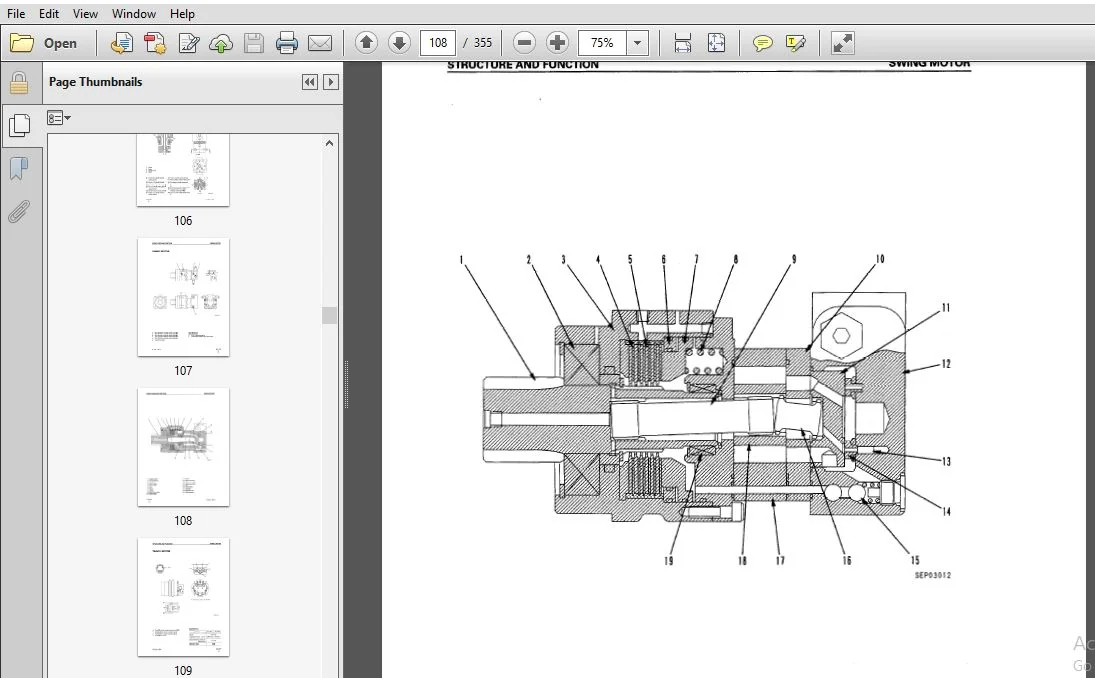This screenshot has height=678, width=1095.
Task: Expand the thumbnails panel right-arrow button
Action: click(331, 82)
